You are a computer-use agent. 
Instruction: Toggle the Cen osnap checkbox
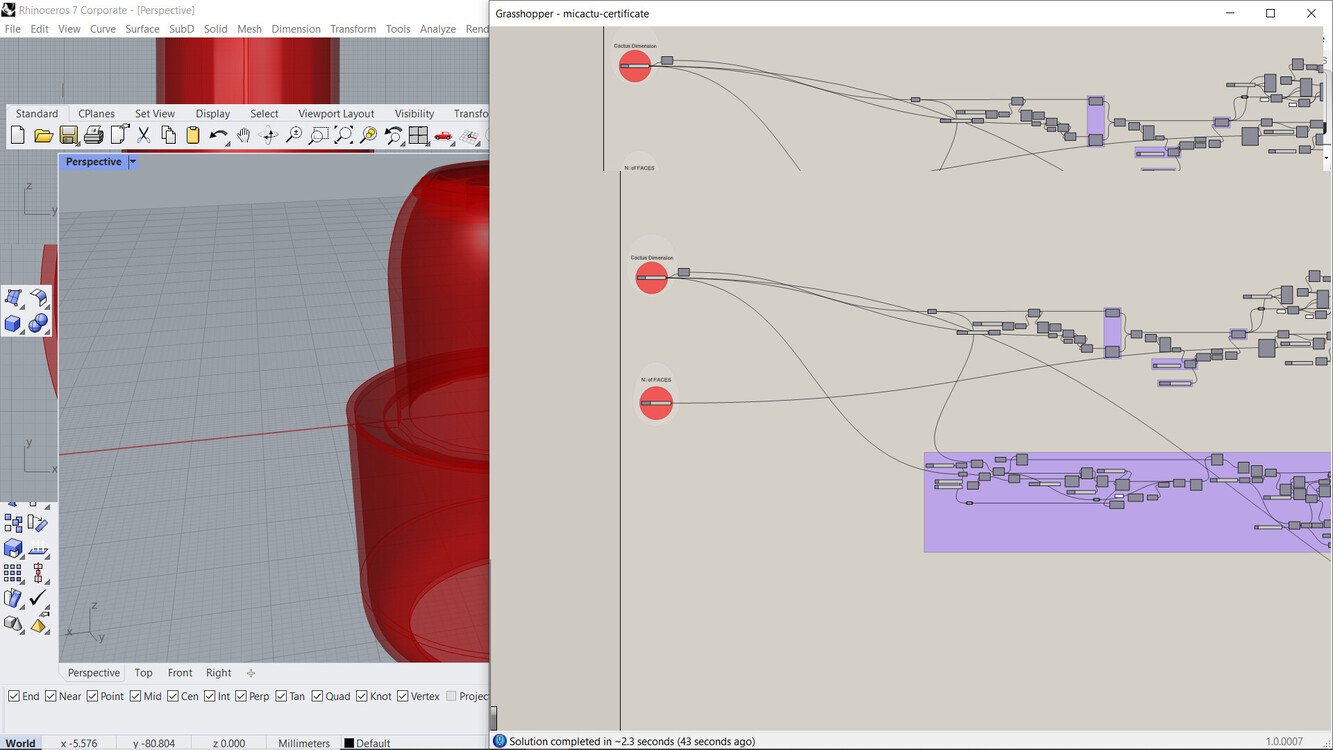(173, 696)
